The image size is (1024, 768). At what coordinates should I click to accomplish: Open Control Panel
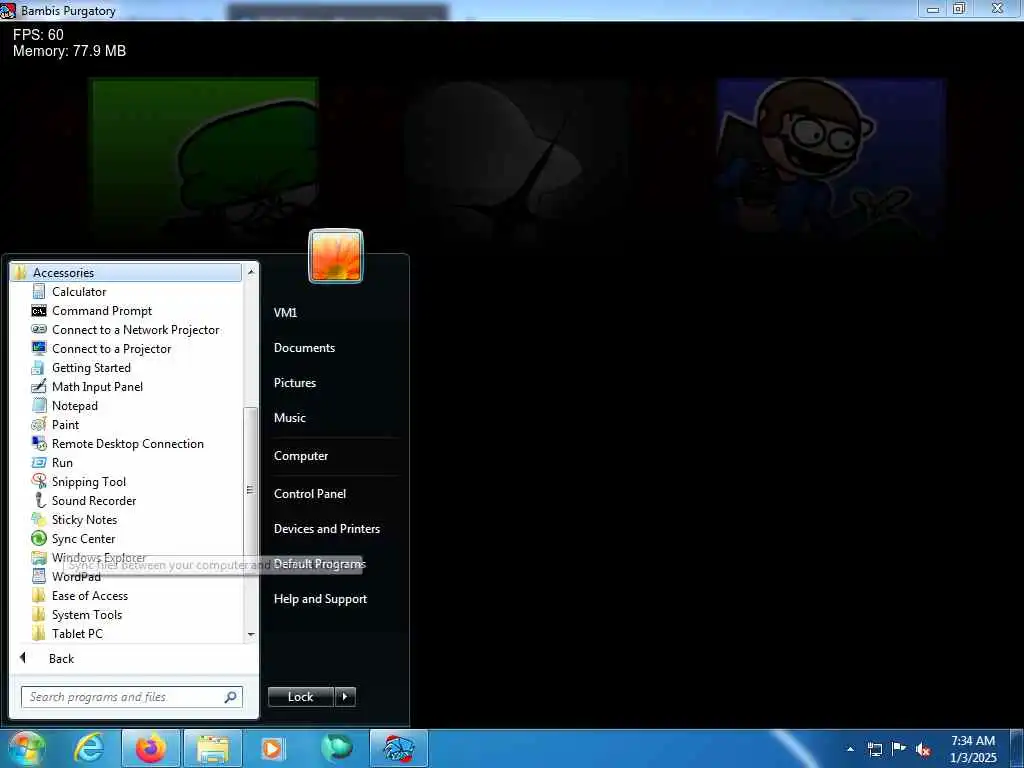tap(310, 494)
